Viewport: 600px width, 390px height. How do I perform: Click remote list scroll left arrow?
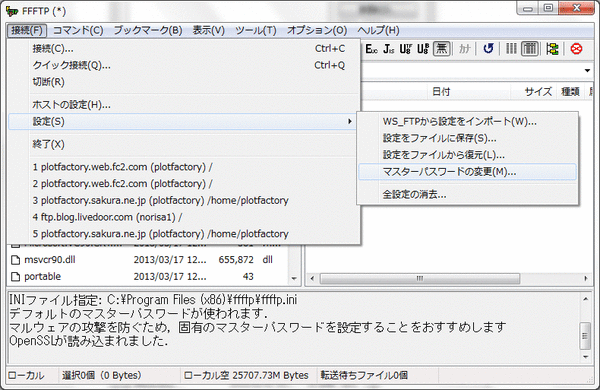312,278
